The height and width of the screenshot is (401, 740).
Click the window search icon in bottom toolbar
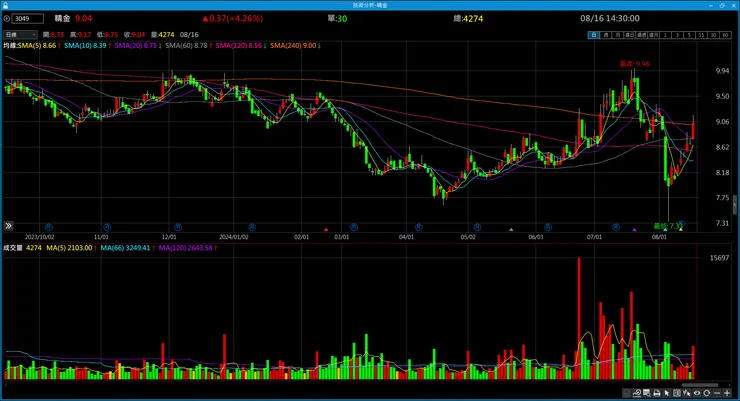click(x=647, y=393)
